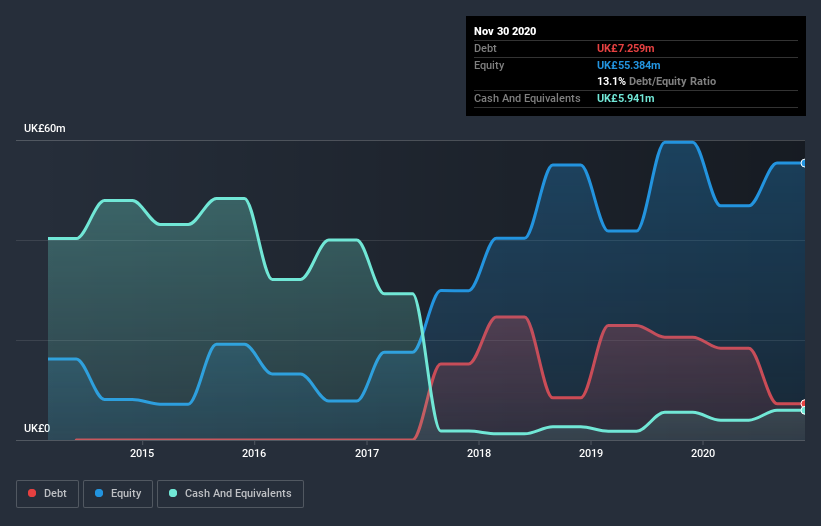Click the UK£5.941m cash value
This screenshot has height=526, width=821.
pyautogui.click(x=626, y=98)
